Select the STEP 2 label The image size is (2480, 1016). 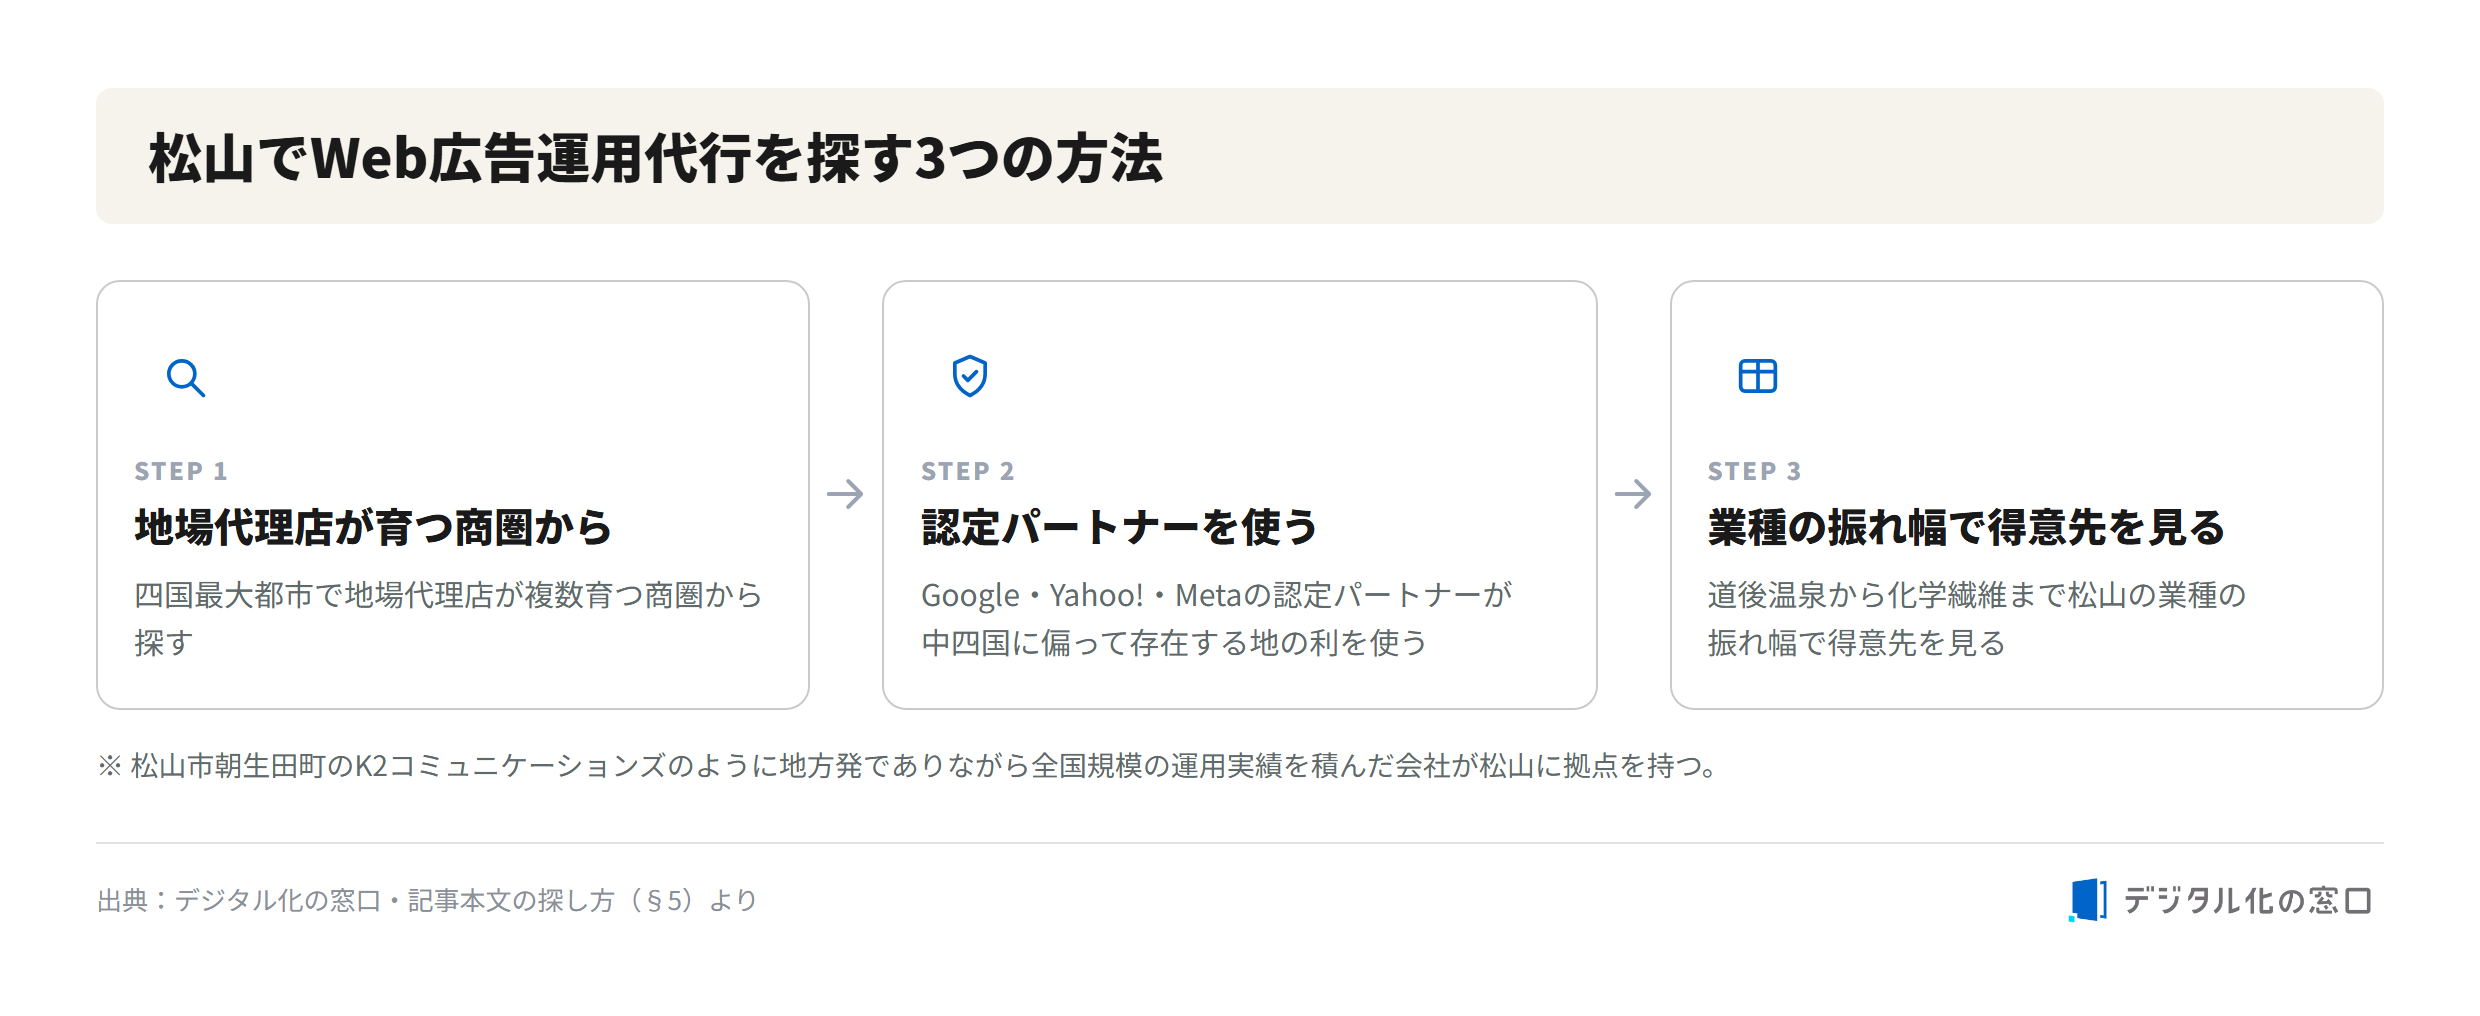[x=968, y=471]
